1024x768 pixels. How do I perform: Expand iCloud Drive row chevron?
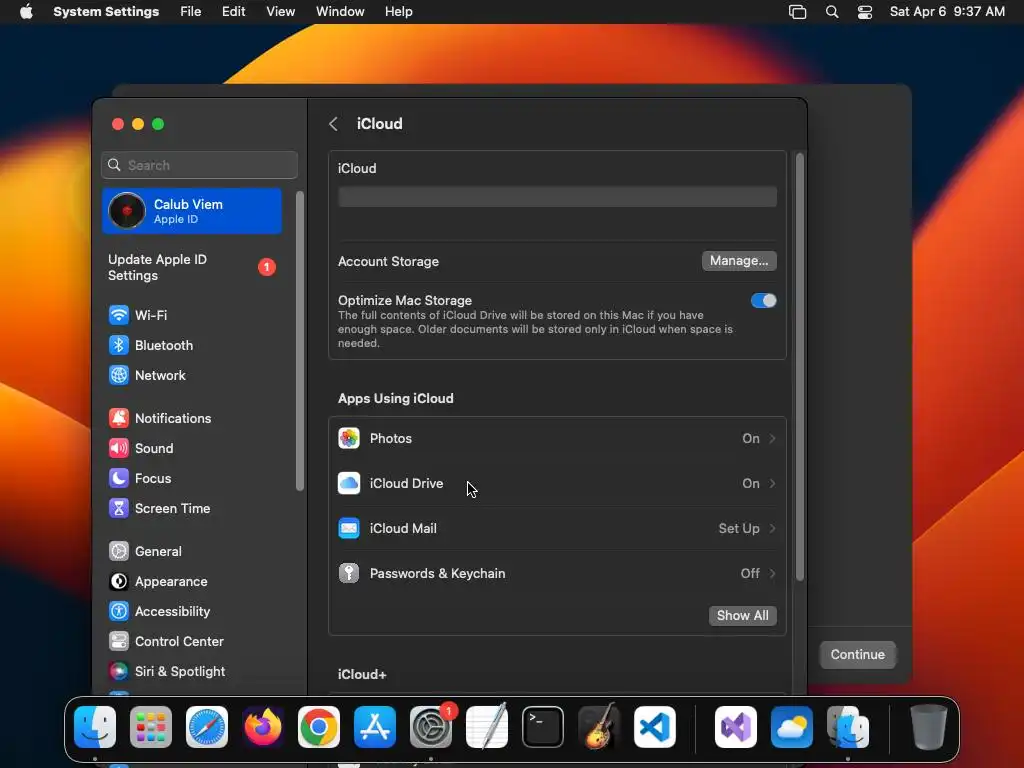[773, 483]
